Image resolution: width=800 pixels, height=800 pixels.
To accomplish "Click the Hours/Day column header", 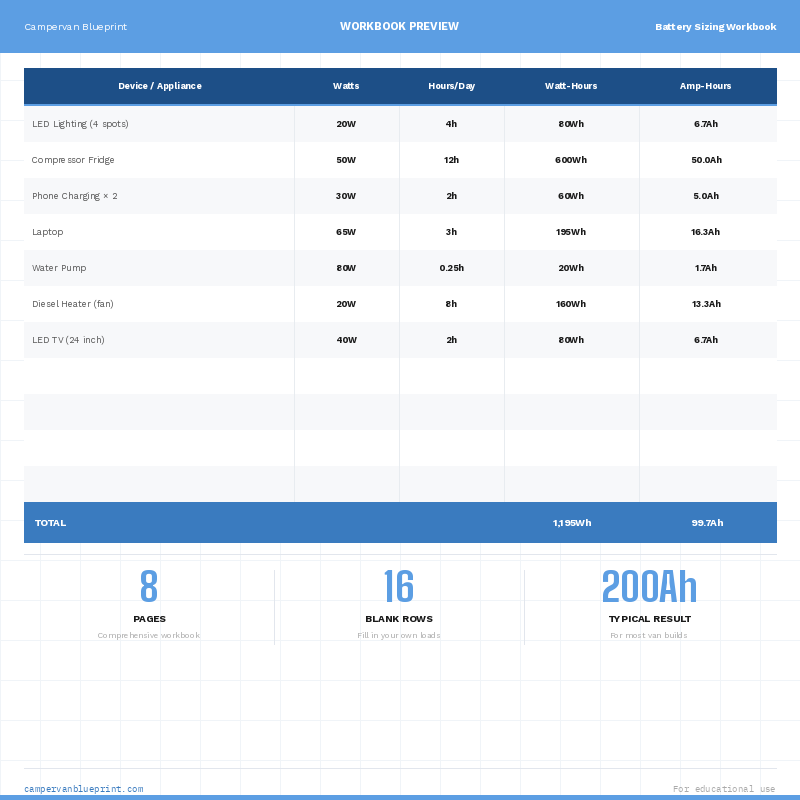I will [451, 86].
